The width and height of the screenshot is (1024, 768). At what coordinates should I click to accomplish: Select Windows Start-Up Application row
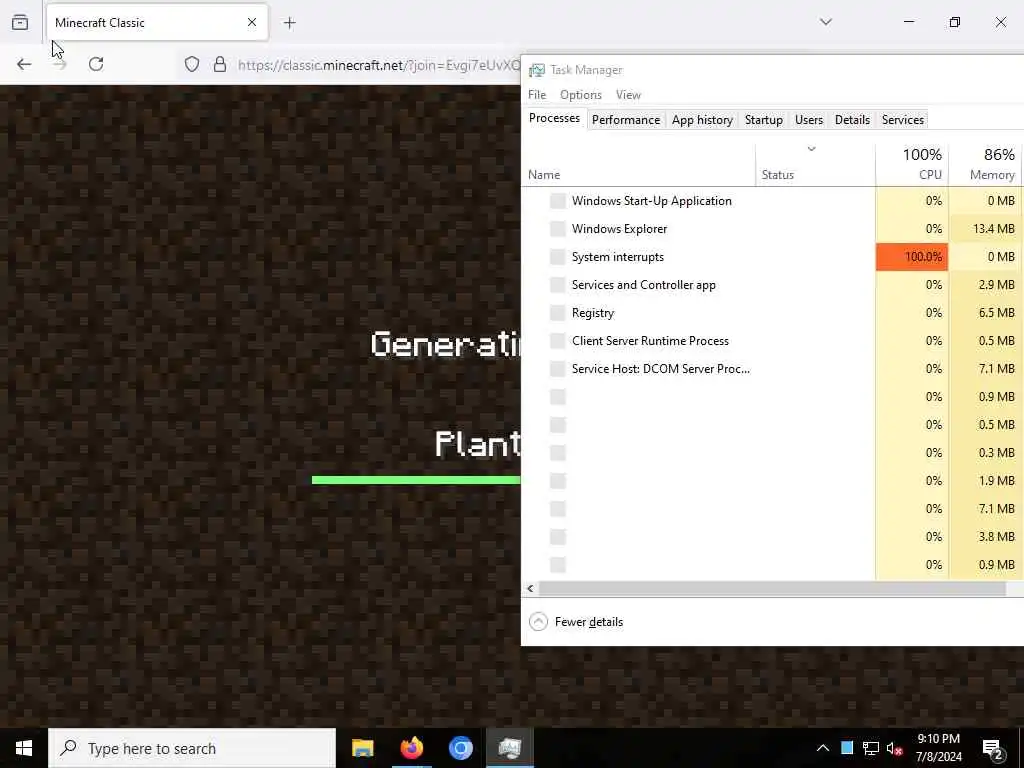[x=772, y=201]
